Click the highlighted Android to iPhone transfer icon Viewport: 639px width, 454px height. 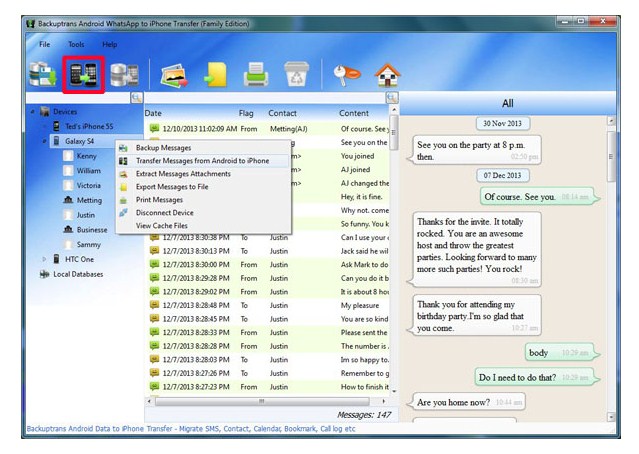click(x=83, y=76)
